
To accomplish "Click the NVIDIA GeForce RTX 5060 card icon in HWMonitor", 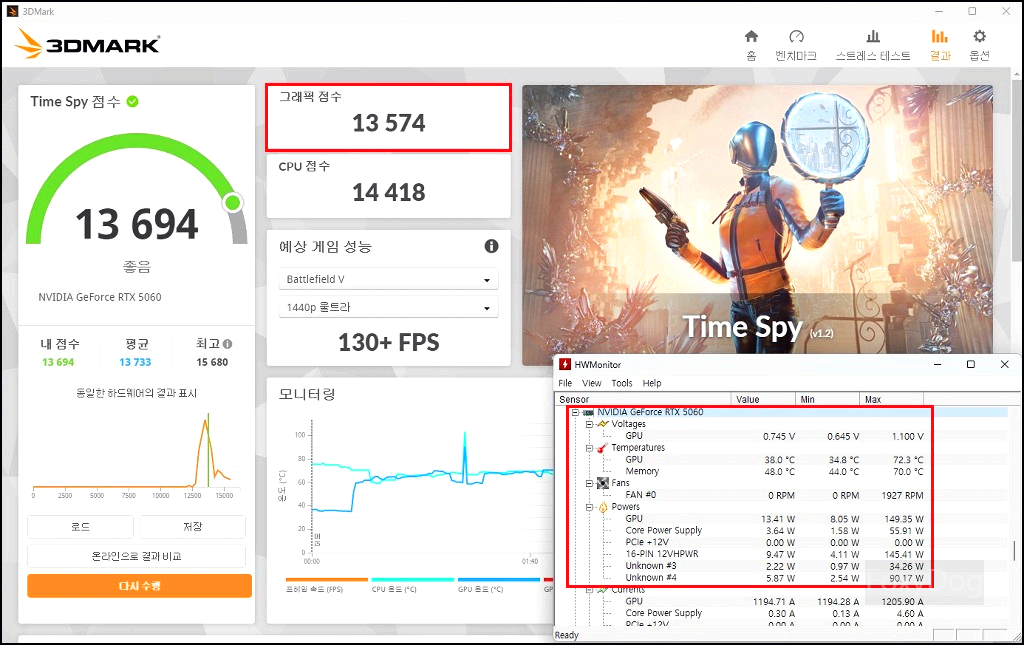I will tap(588, 413).
